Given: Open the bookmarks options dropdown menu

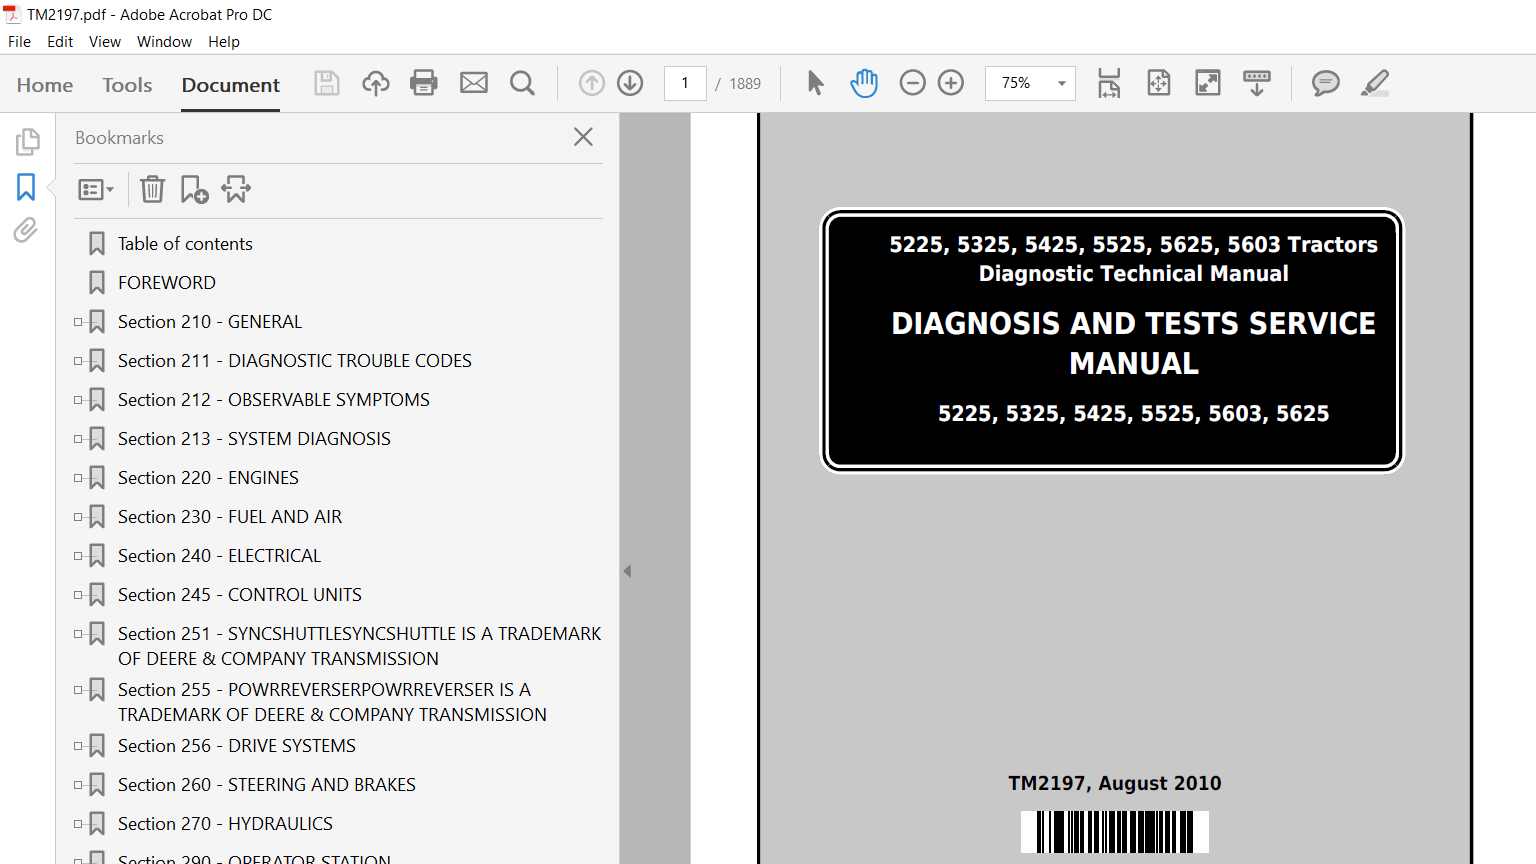Looking at the screenshot, I should 96,189.
